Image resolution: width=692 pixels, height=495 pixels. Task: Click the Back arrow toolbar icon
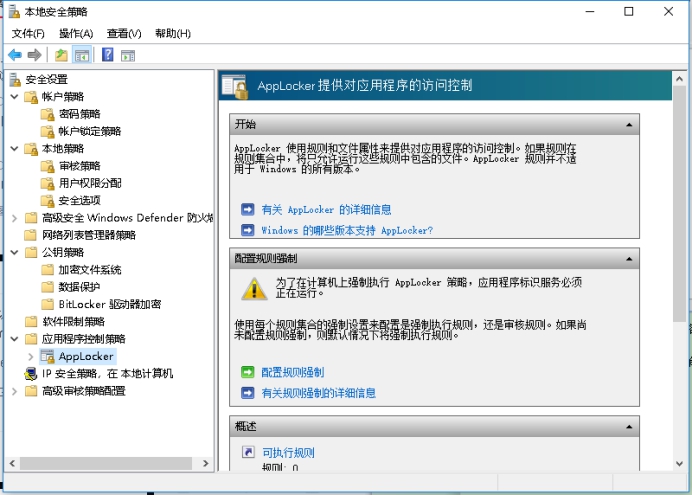click(x=15, y=55)
